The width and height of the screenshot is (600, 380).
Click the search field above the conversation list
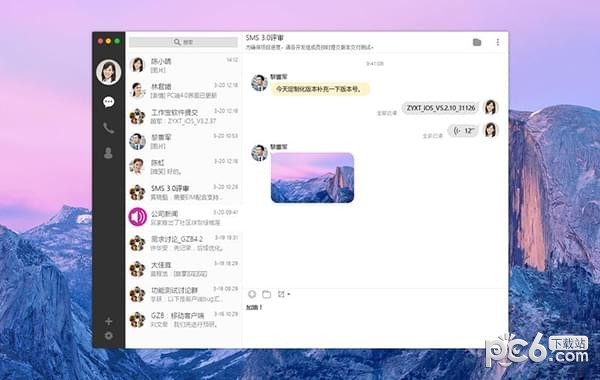click(183, 42)
